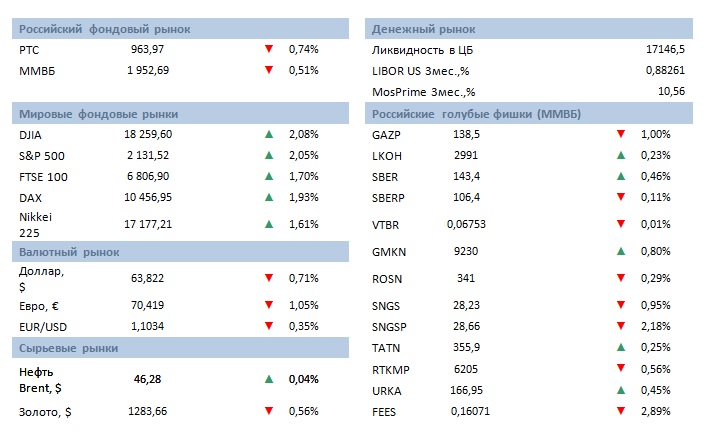The image size is (704, 440).
Task: Click the green arrow for Нефть Brent
Action: click(x=269, y=379)
